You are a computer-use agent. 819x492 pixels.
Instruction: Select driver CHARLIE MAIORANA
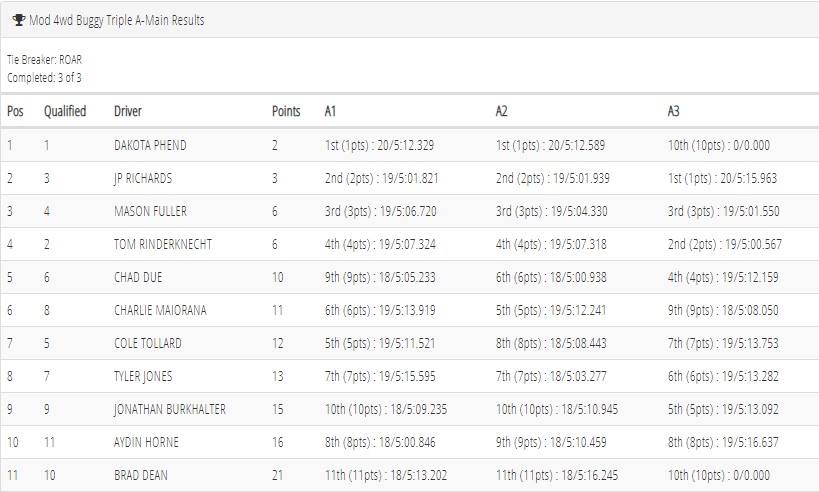160,310
